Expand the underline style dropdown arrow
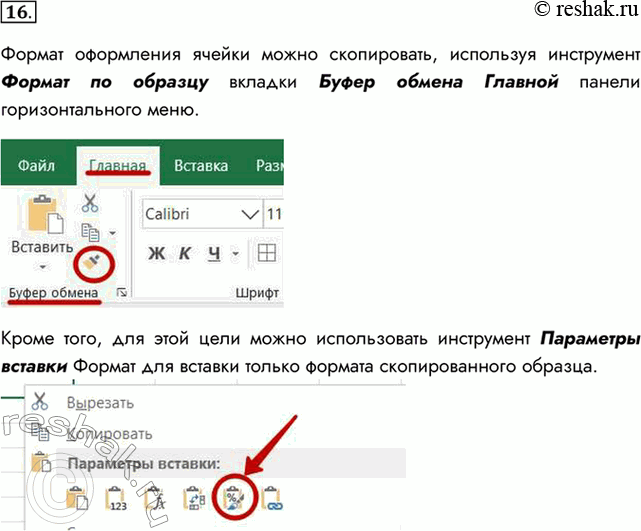The image size is (641, 531). point(235,253)
